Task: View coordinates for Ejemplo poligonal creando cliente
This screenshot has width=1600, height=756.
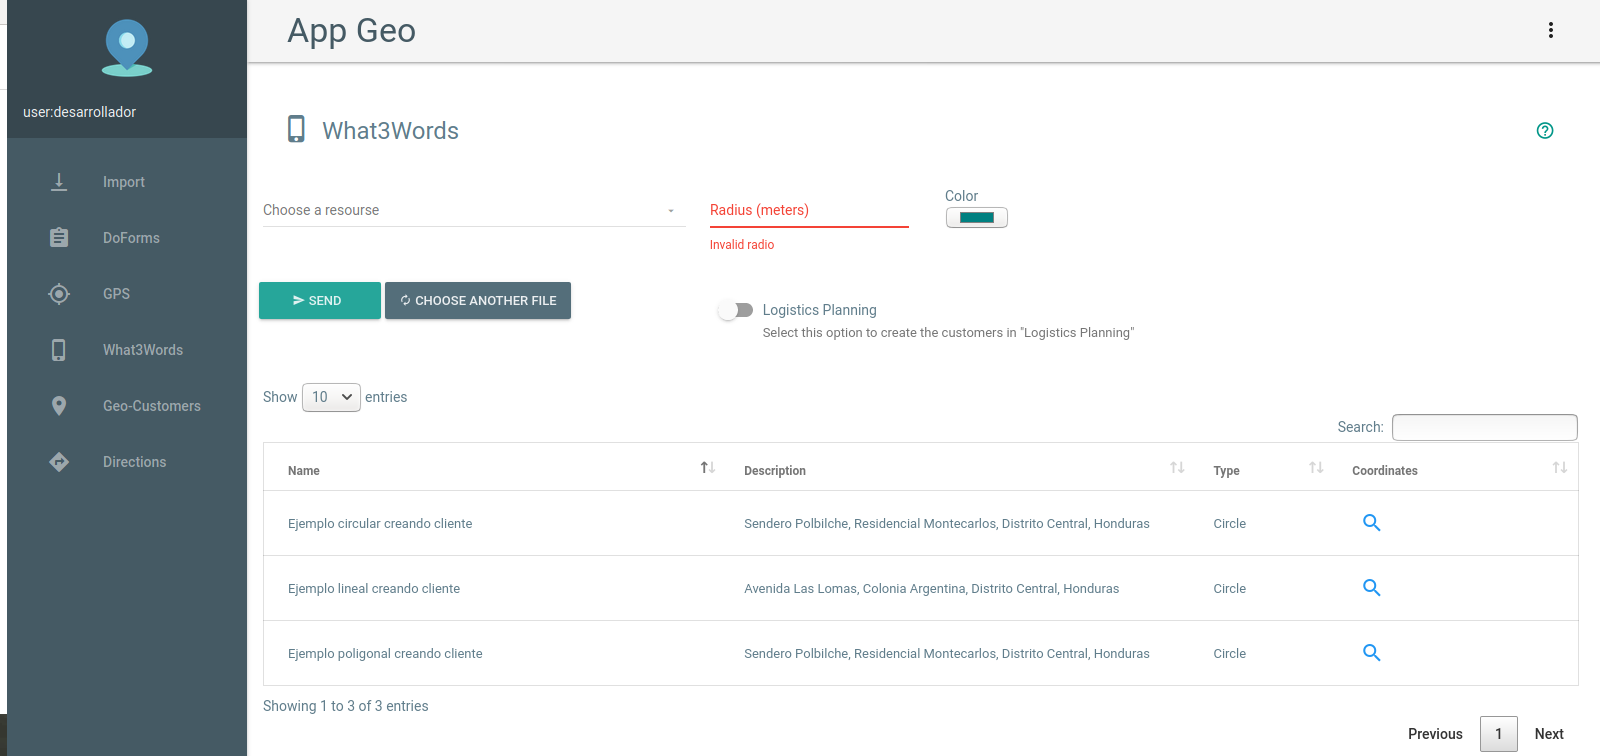Action: click(x=1371, y=653)
